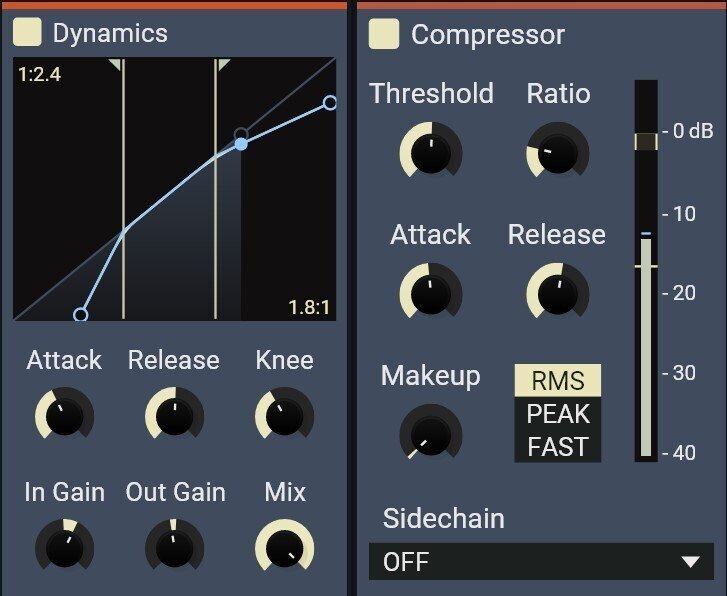Click the left threshold marker triangle
727x596 pixels.
(x=116, y=65)
